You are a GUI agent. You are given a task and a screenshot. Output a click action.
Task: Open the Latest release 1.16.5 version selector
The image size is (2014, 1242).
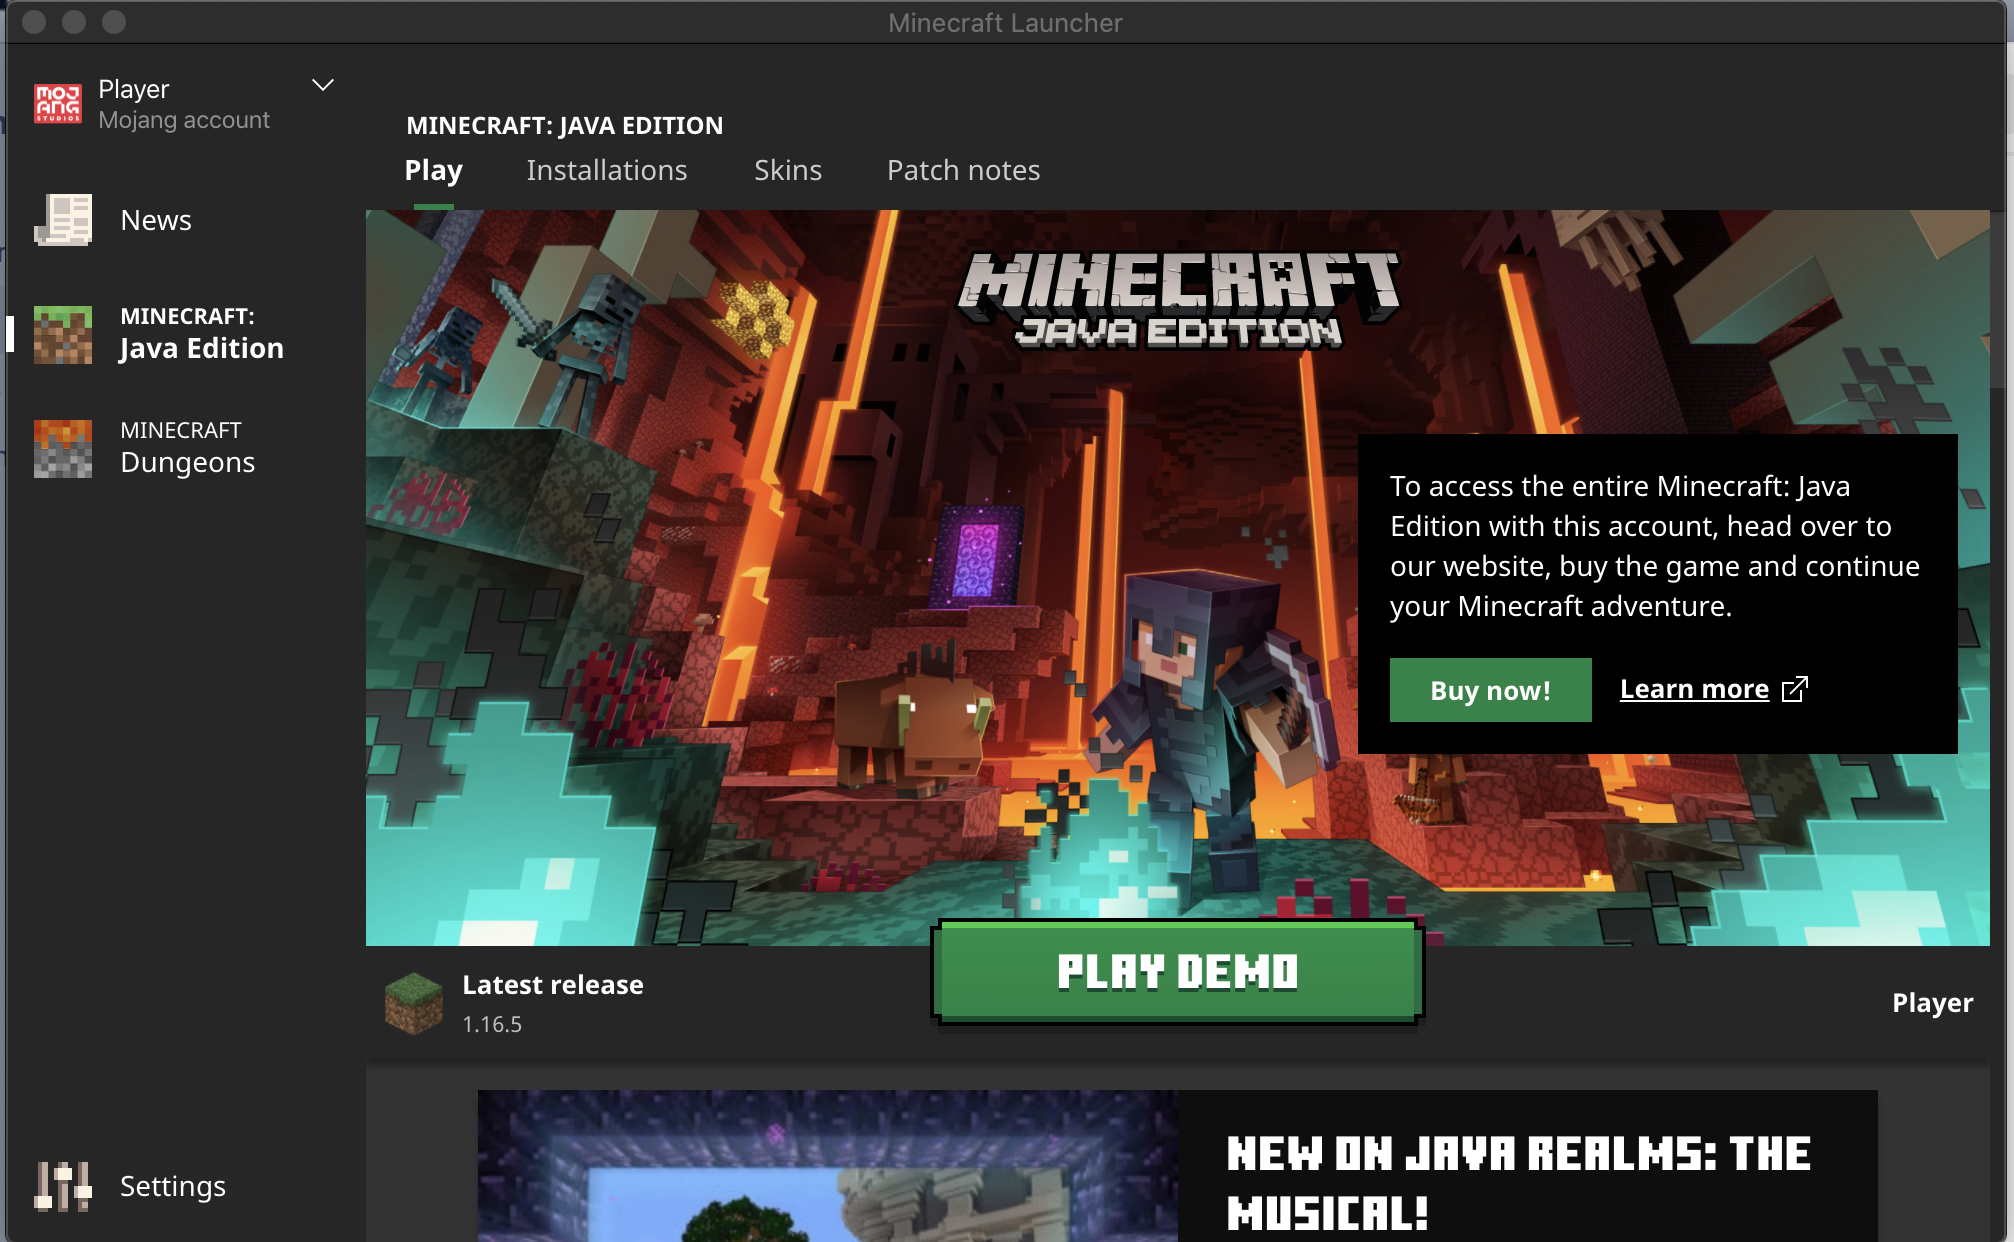[x=552, y=1003]
